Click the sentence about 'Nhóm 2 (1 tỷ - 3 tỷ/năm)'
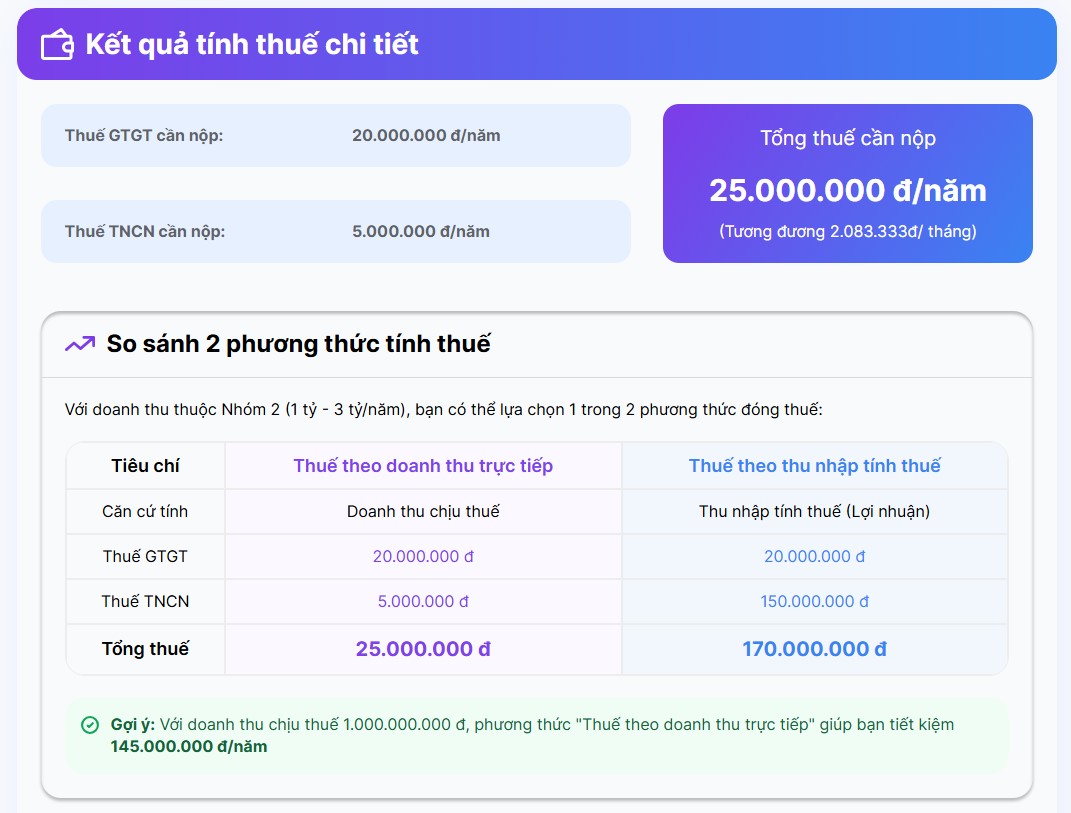The height and width of the screenshot is (813, 1071). pos(443,409)
